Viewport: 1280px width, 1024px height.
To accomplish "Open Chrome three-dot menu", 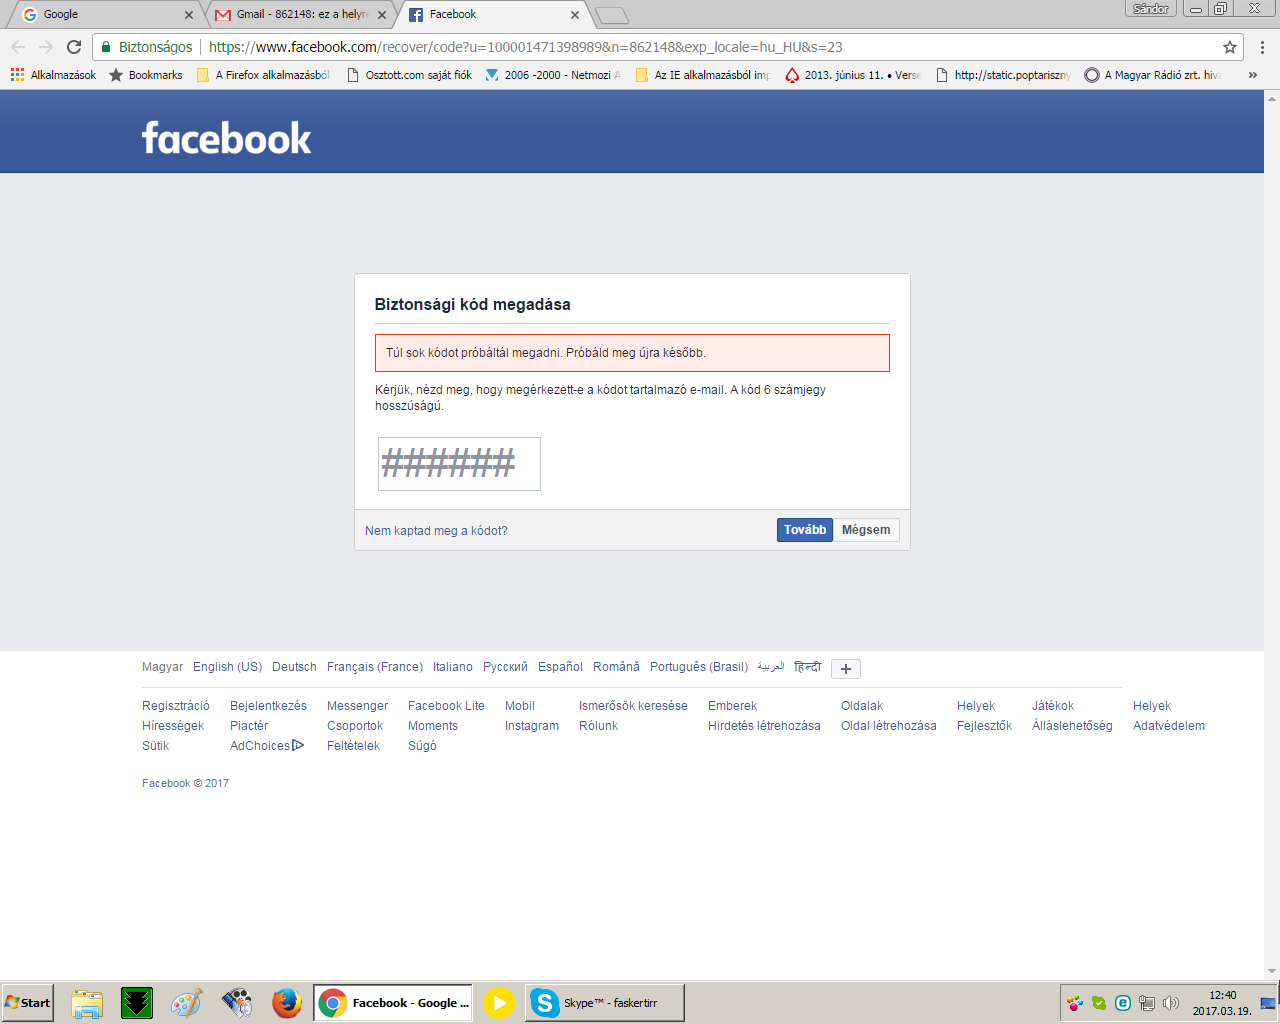I will pyautogui.click(x=1262, y=47).
